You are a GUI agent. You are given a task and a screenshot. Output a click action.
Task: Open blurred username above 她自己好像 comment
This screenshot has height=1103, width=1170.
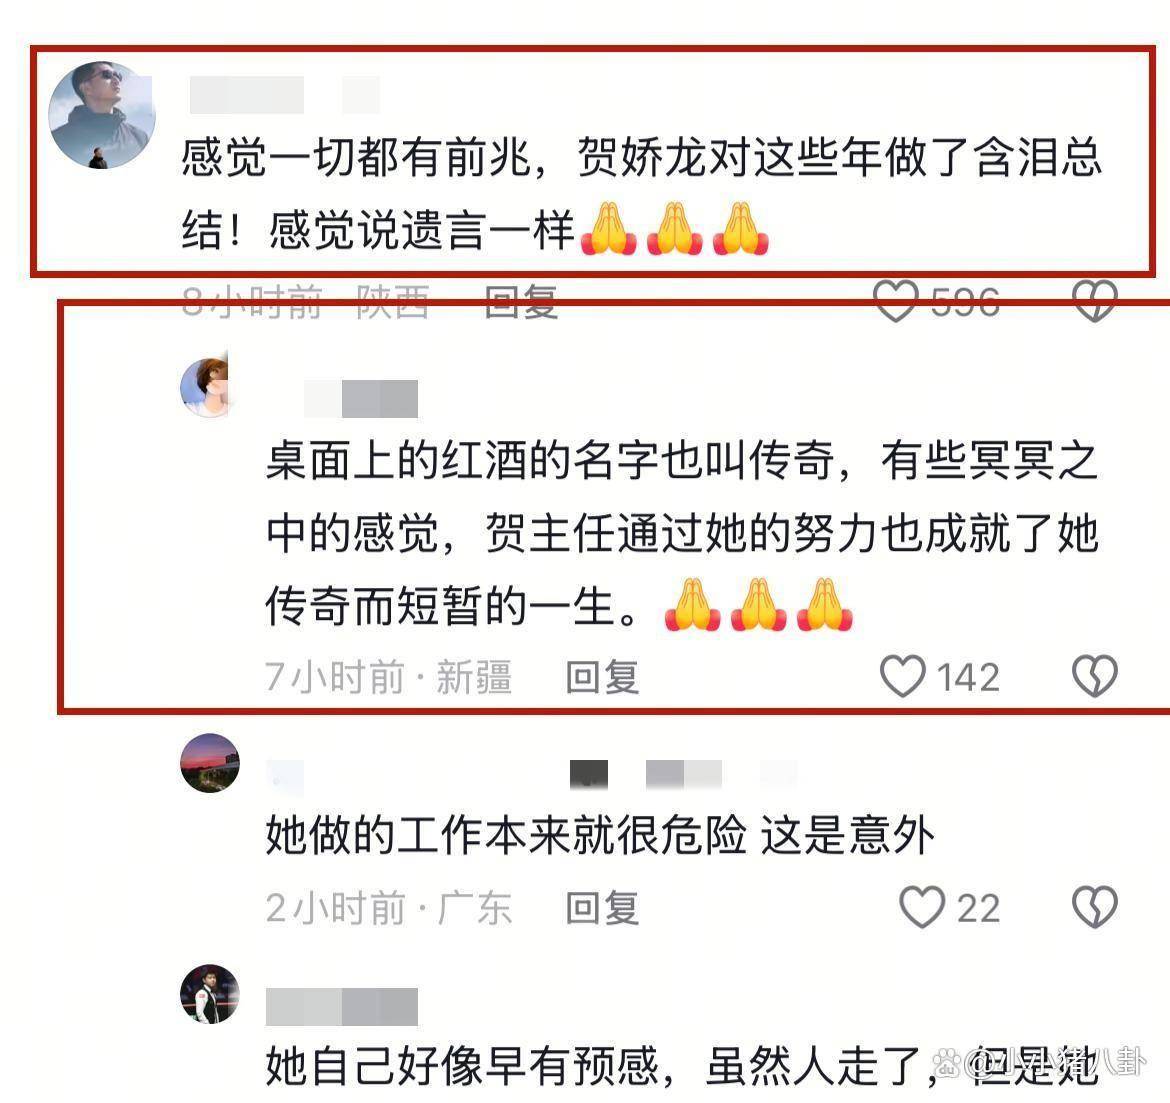coord(342,1007)
